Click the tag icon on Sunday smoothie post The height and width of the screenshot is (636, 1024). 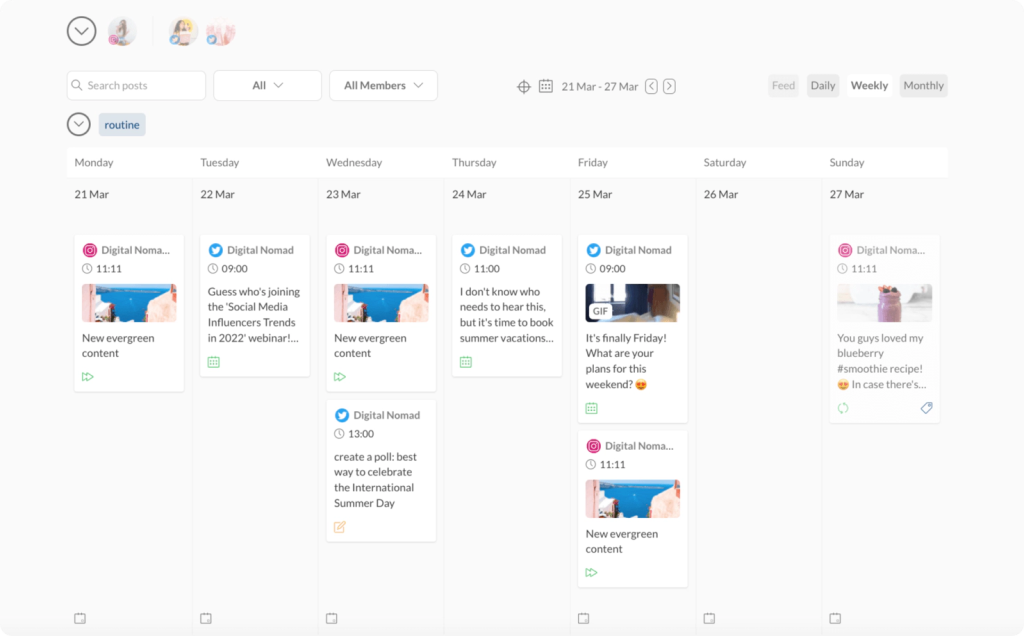tap(926, 408)
